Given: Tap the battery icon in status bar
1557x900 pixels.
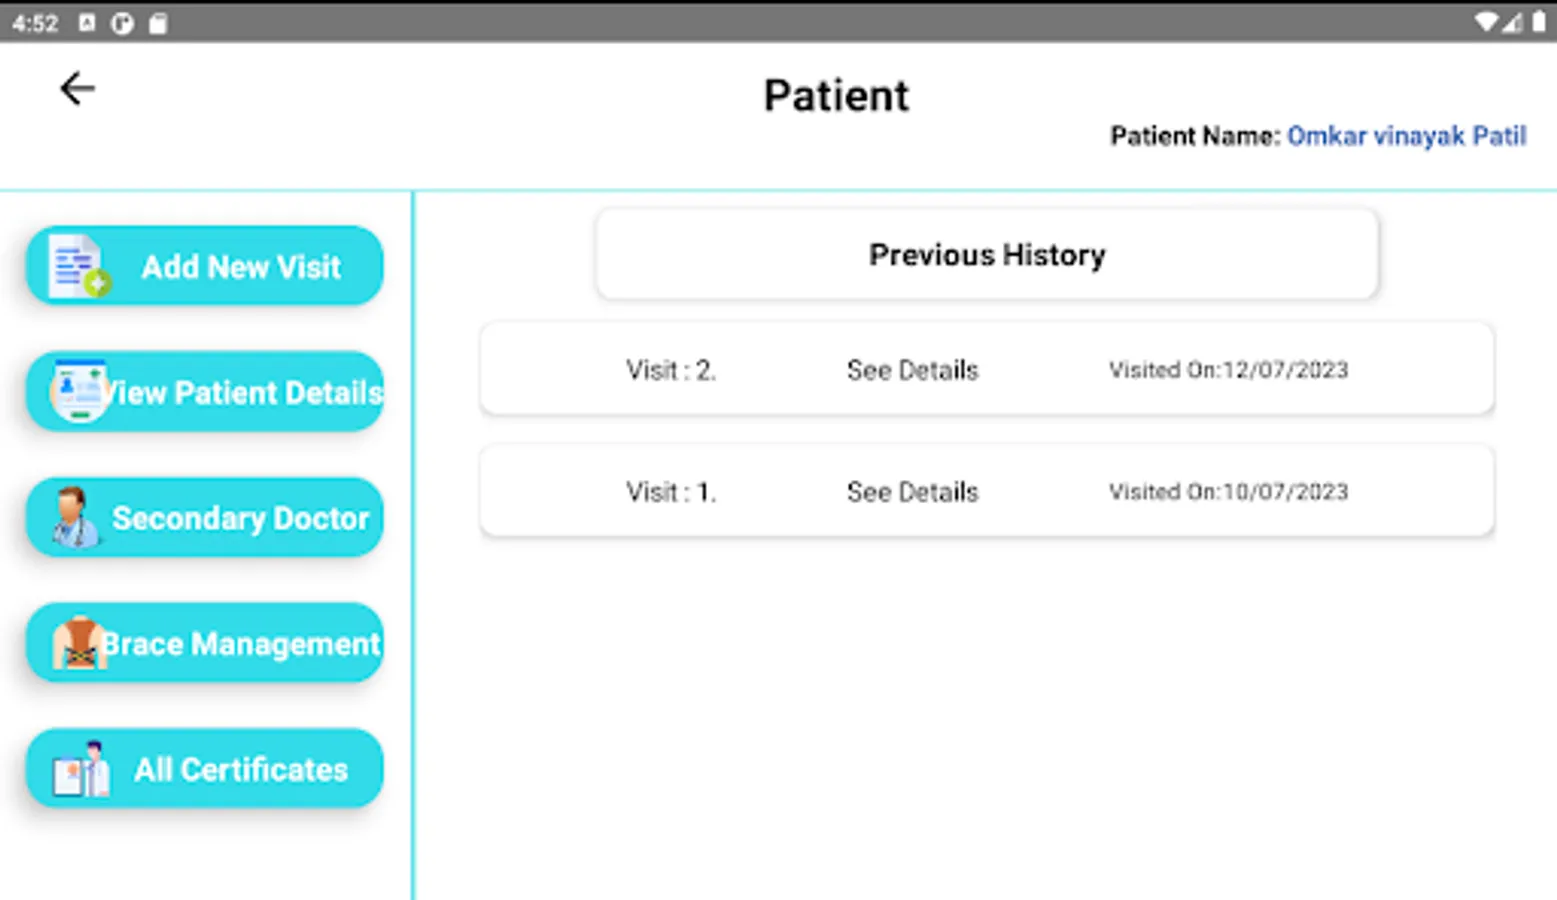Looking at the screenshot, I should 1538,22.
